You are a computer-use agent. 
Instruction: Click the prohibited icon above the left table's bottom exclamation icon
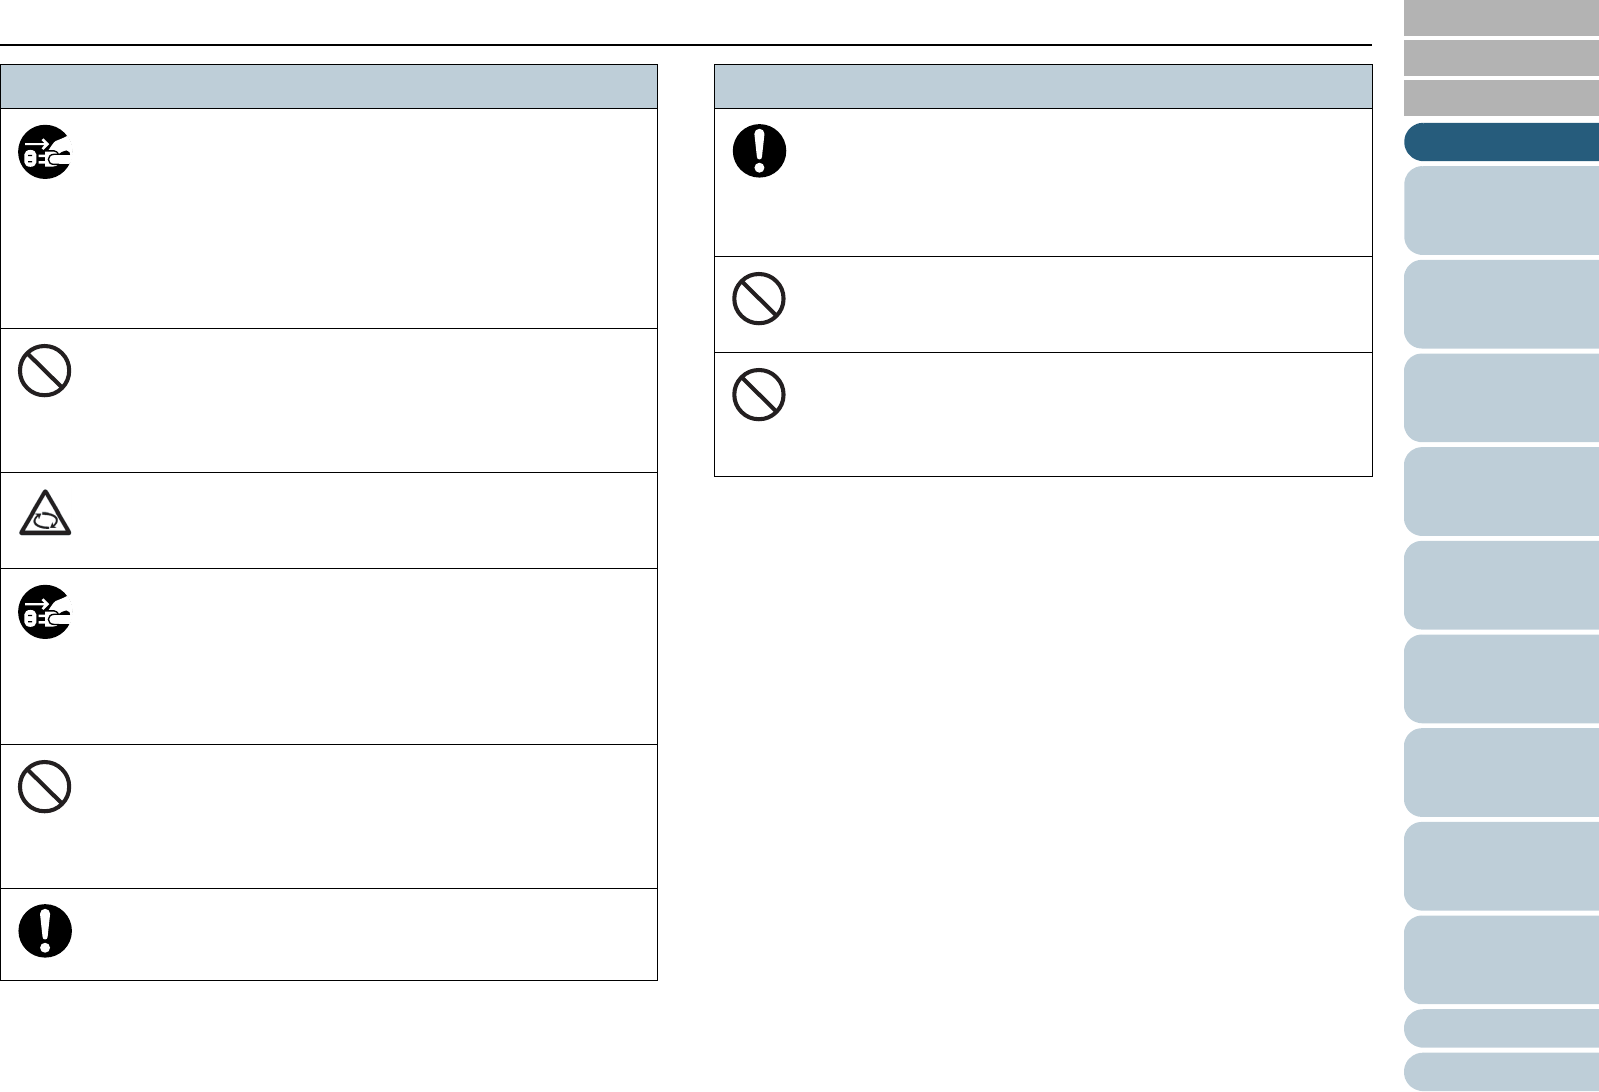45,786
